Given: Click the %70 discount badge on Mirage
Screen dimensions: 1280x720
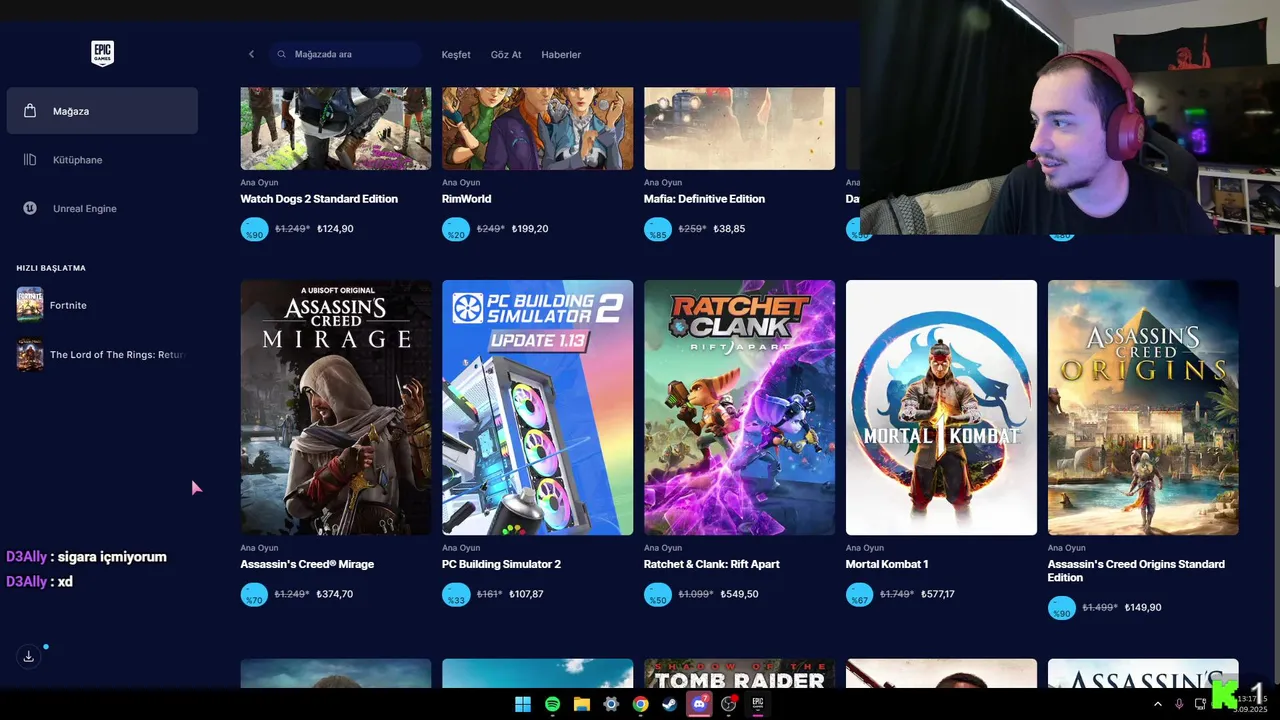Looking at the screenshot, I should click(254, 594).
